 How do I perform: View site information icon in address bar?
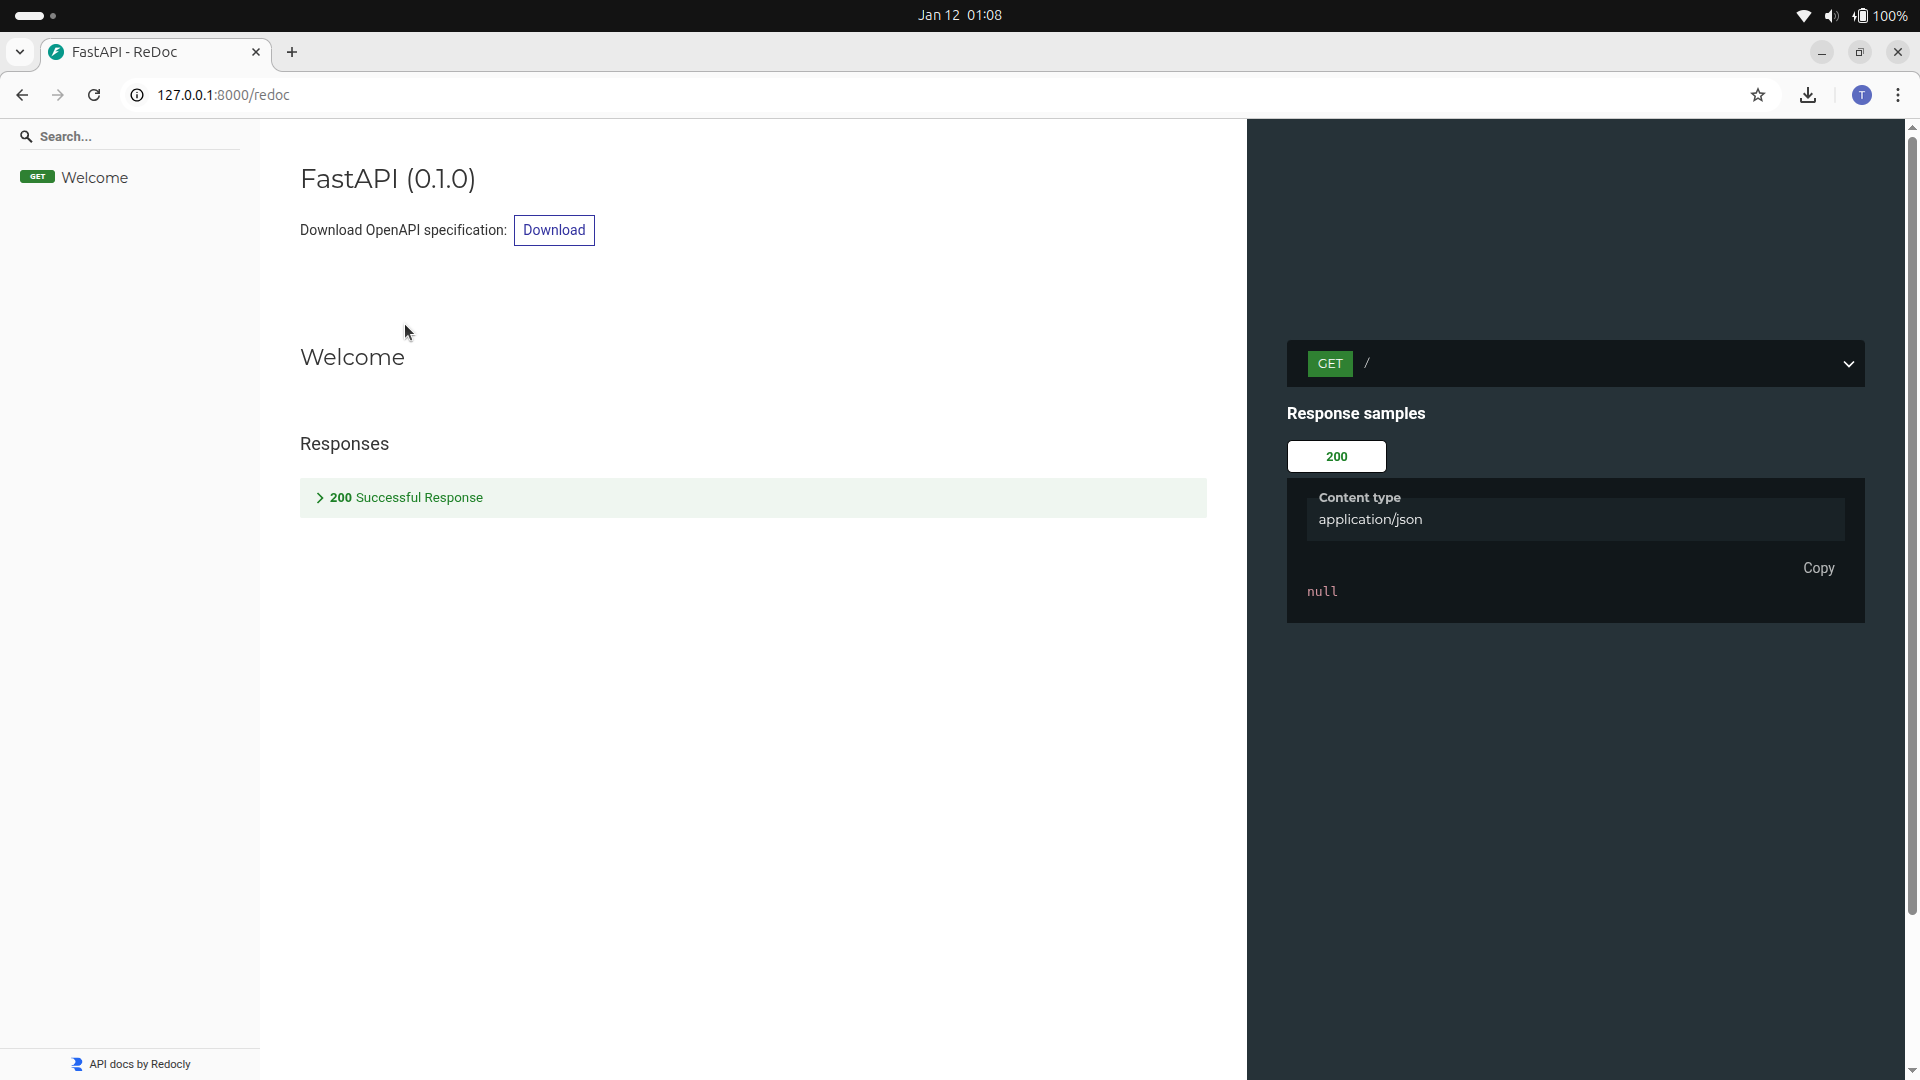click(137, 95)
